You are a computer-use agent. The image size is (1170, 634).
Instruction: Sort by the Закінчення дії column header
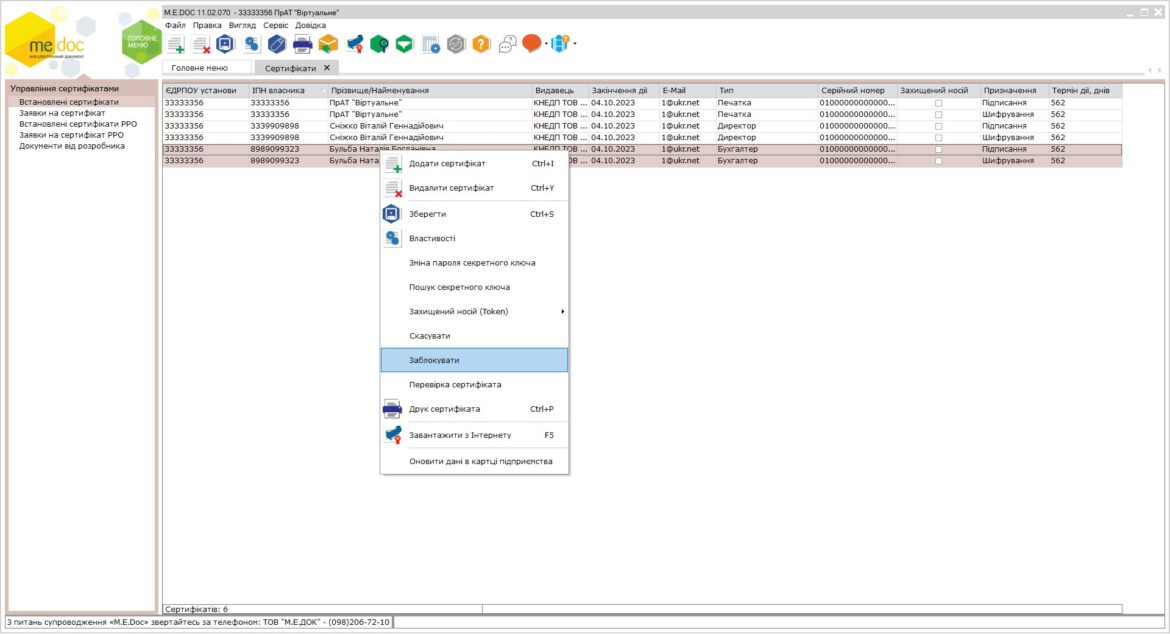point(624,90)
